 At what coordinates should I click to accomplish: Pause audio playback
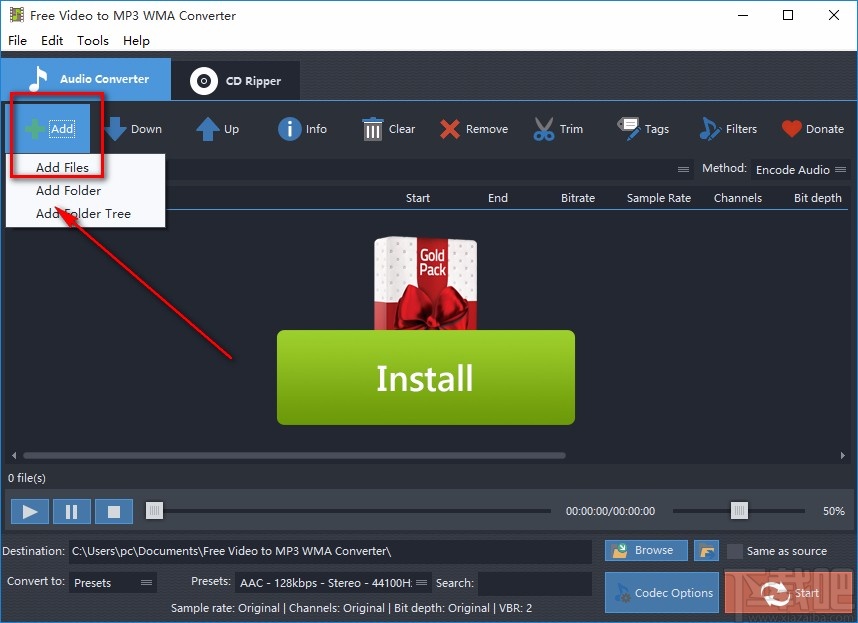pos(72,511)
